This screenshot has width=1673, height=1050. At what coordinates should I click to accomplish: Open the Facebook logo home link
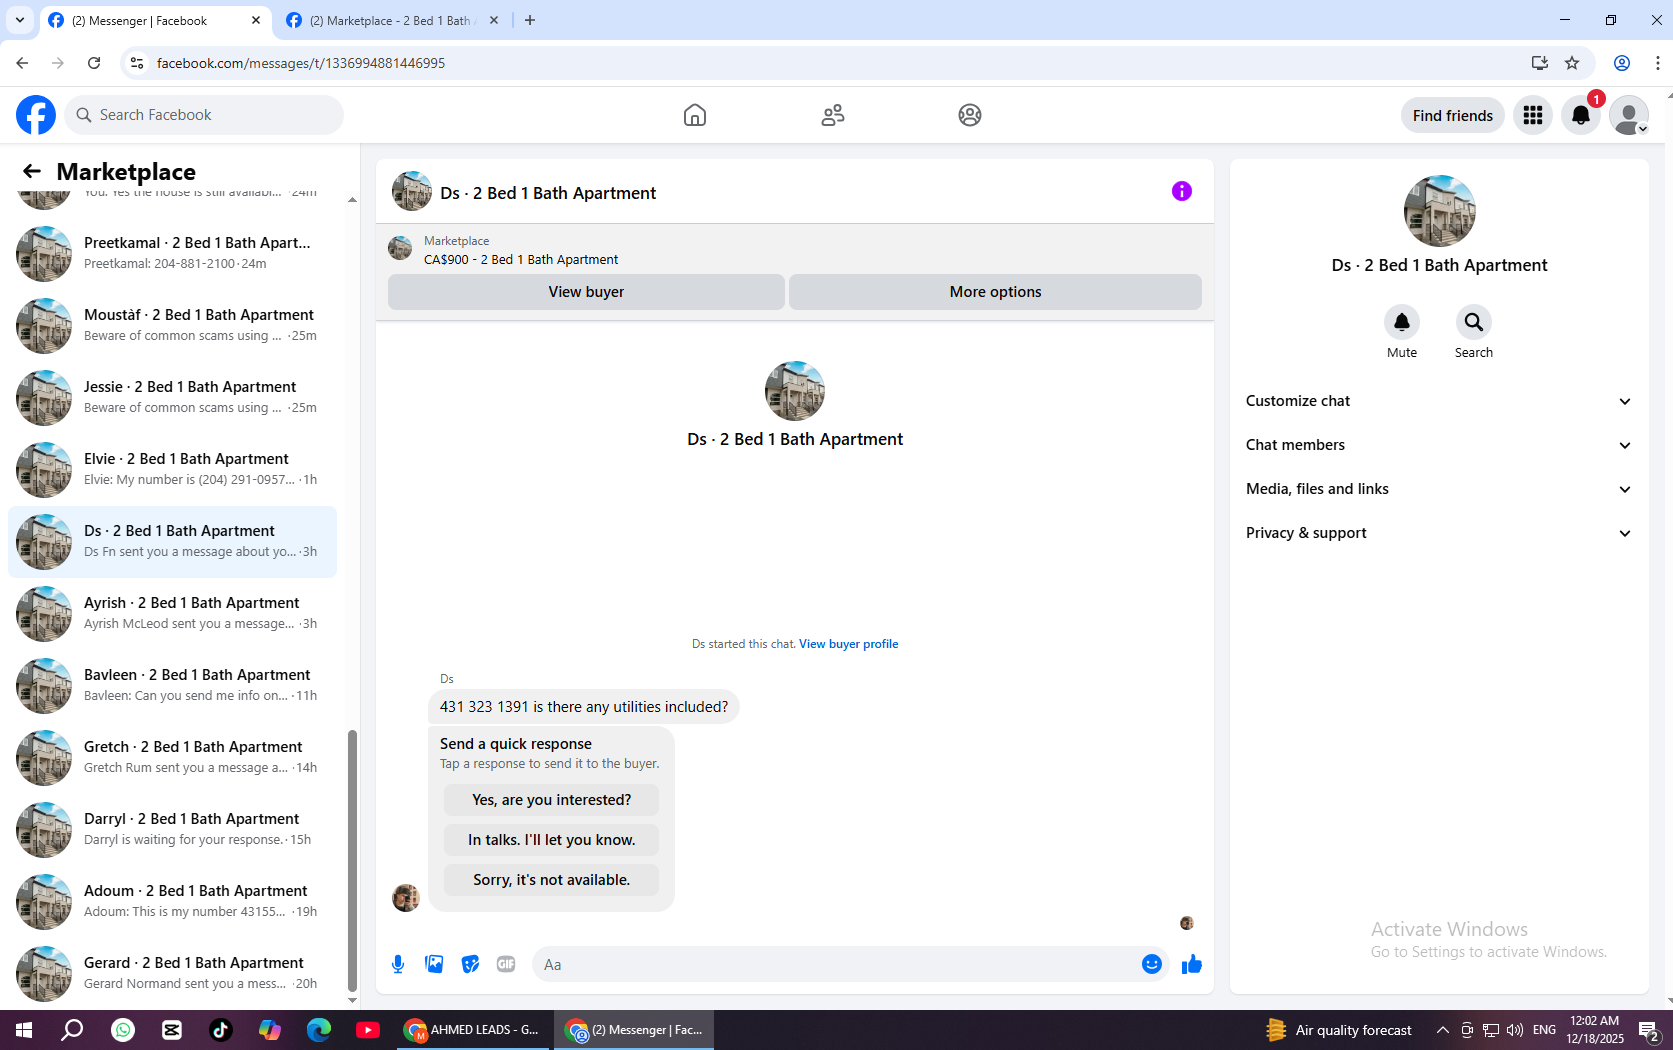click(36, 115)
